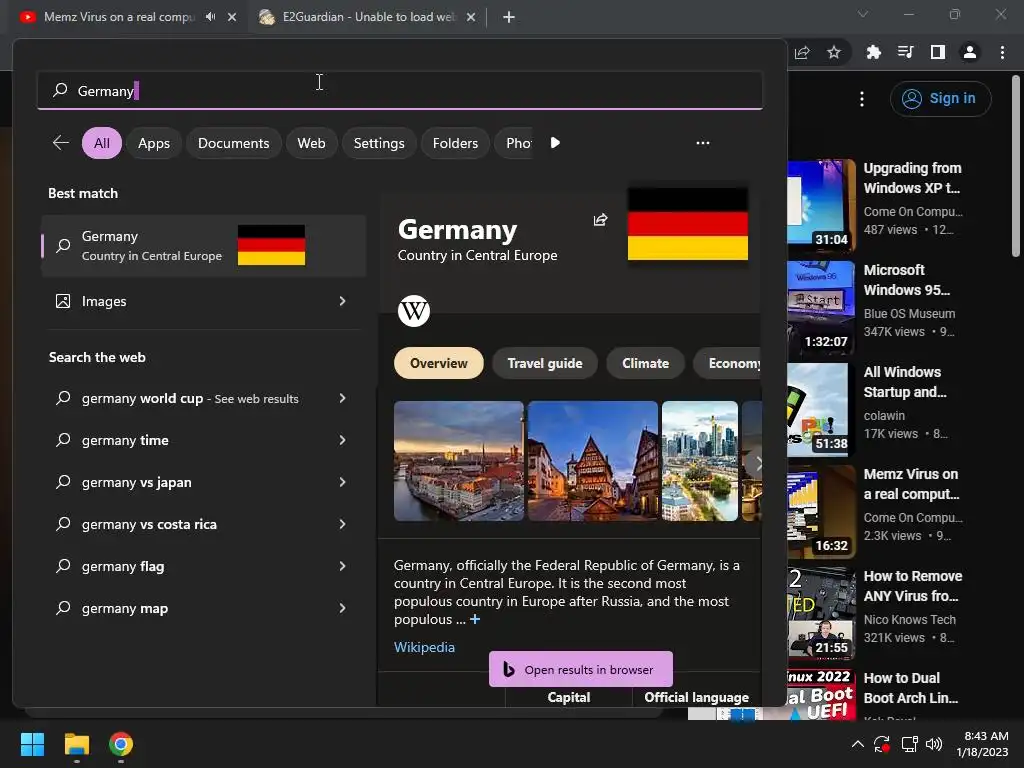This screenshot has width=1024, height=768.
Task: Click the search back arrow
Action: (61, 143)
